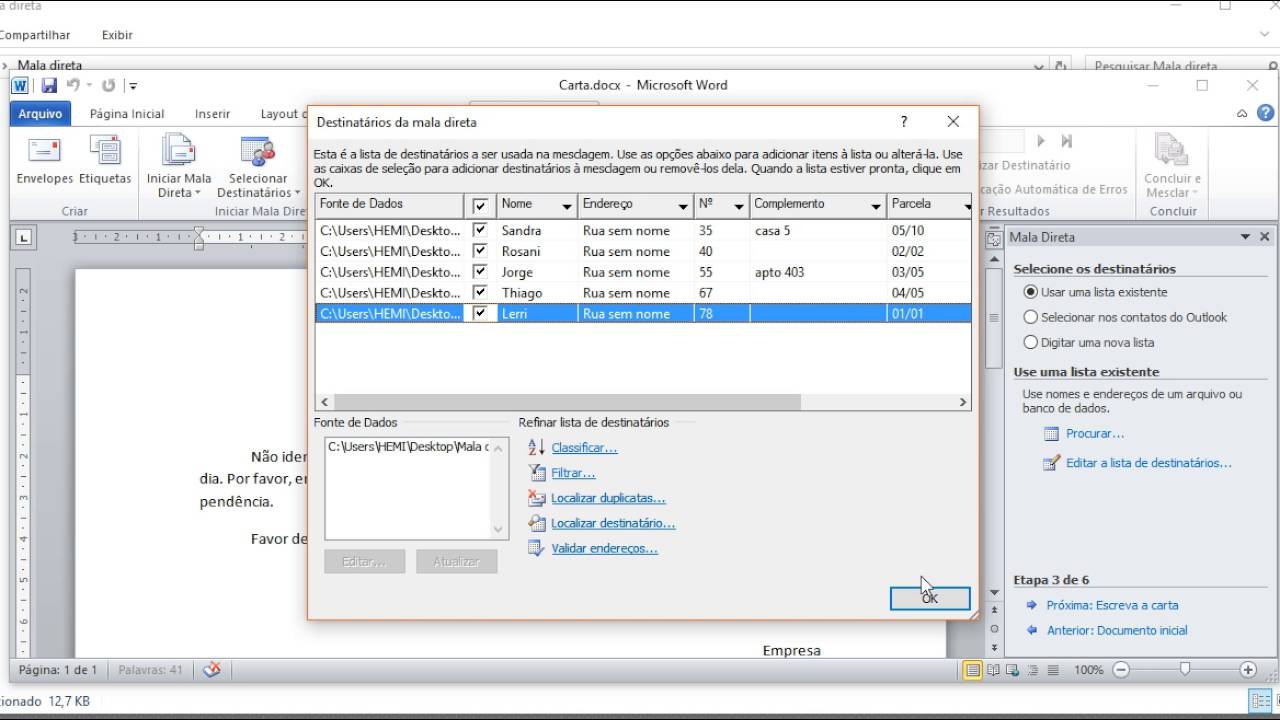Image resolution: width=1280 pixels, height=720 pixels.
Task: Click the details view icon in Explorer window
Action: 1261,701
